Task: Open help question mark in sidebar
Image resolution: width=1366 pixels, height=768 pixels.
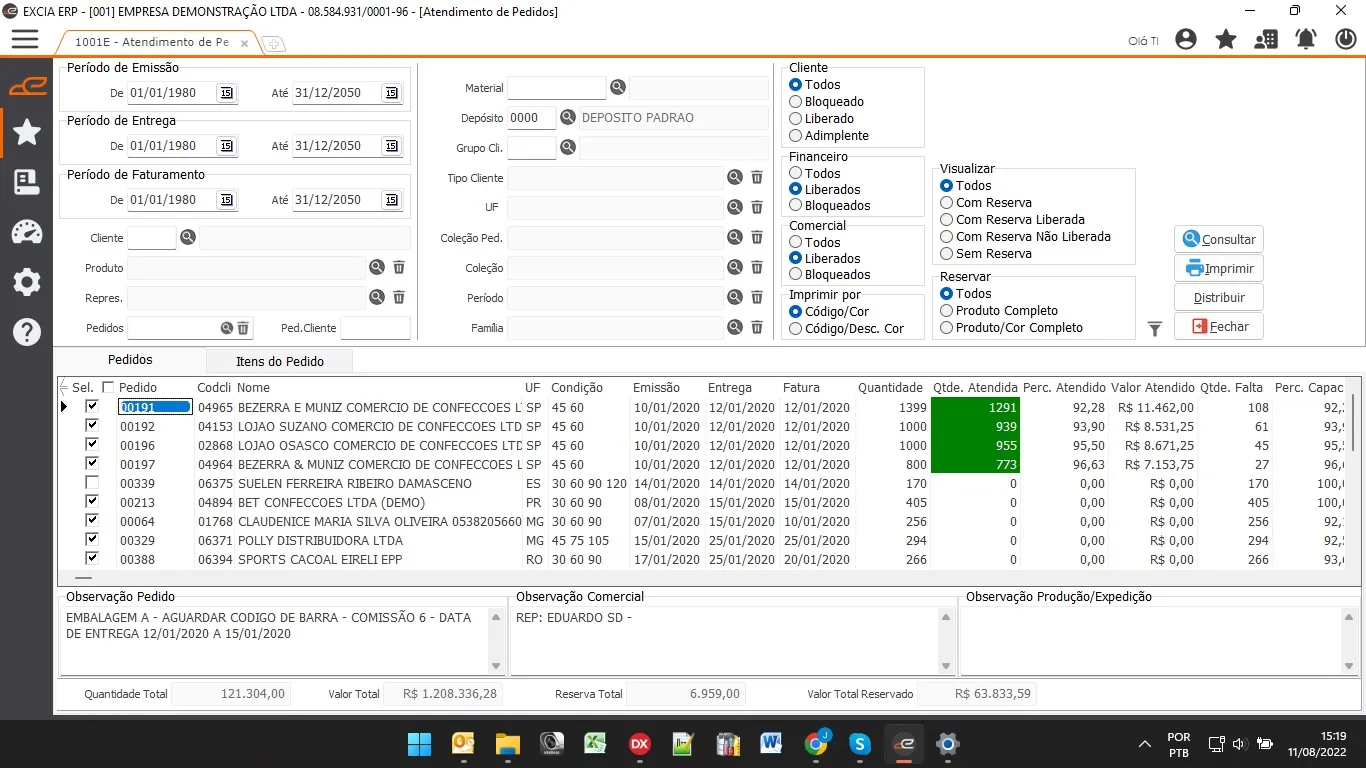Action: (27, 332)
